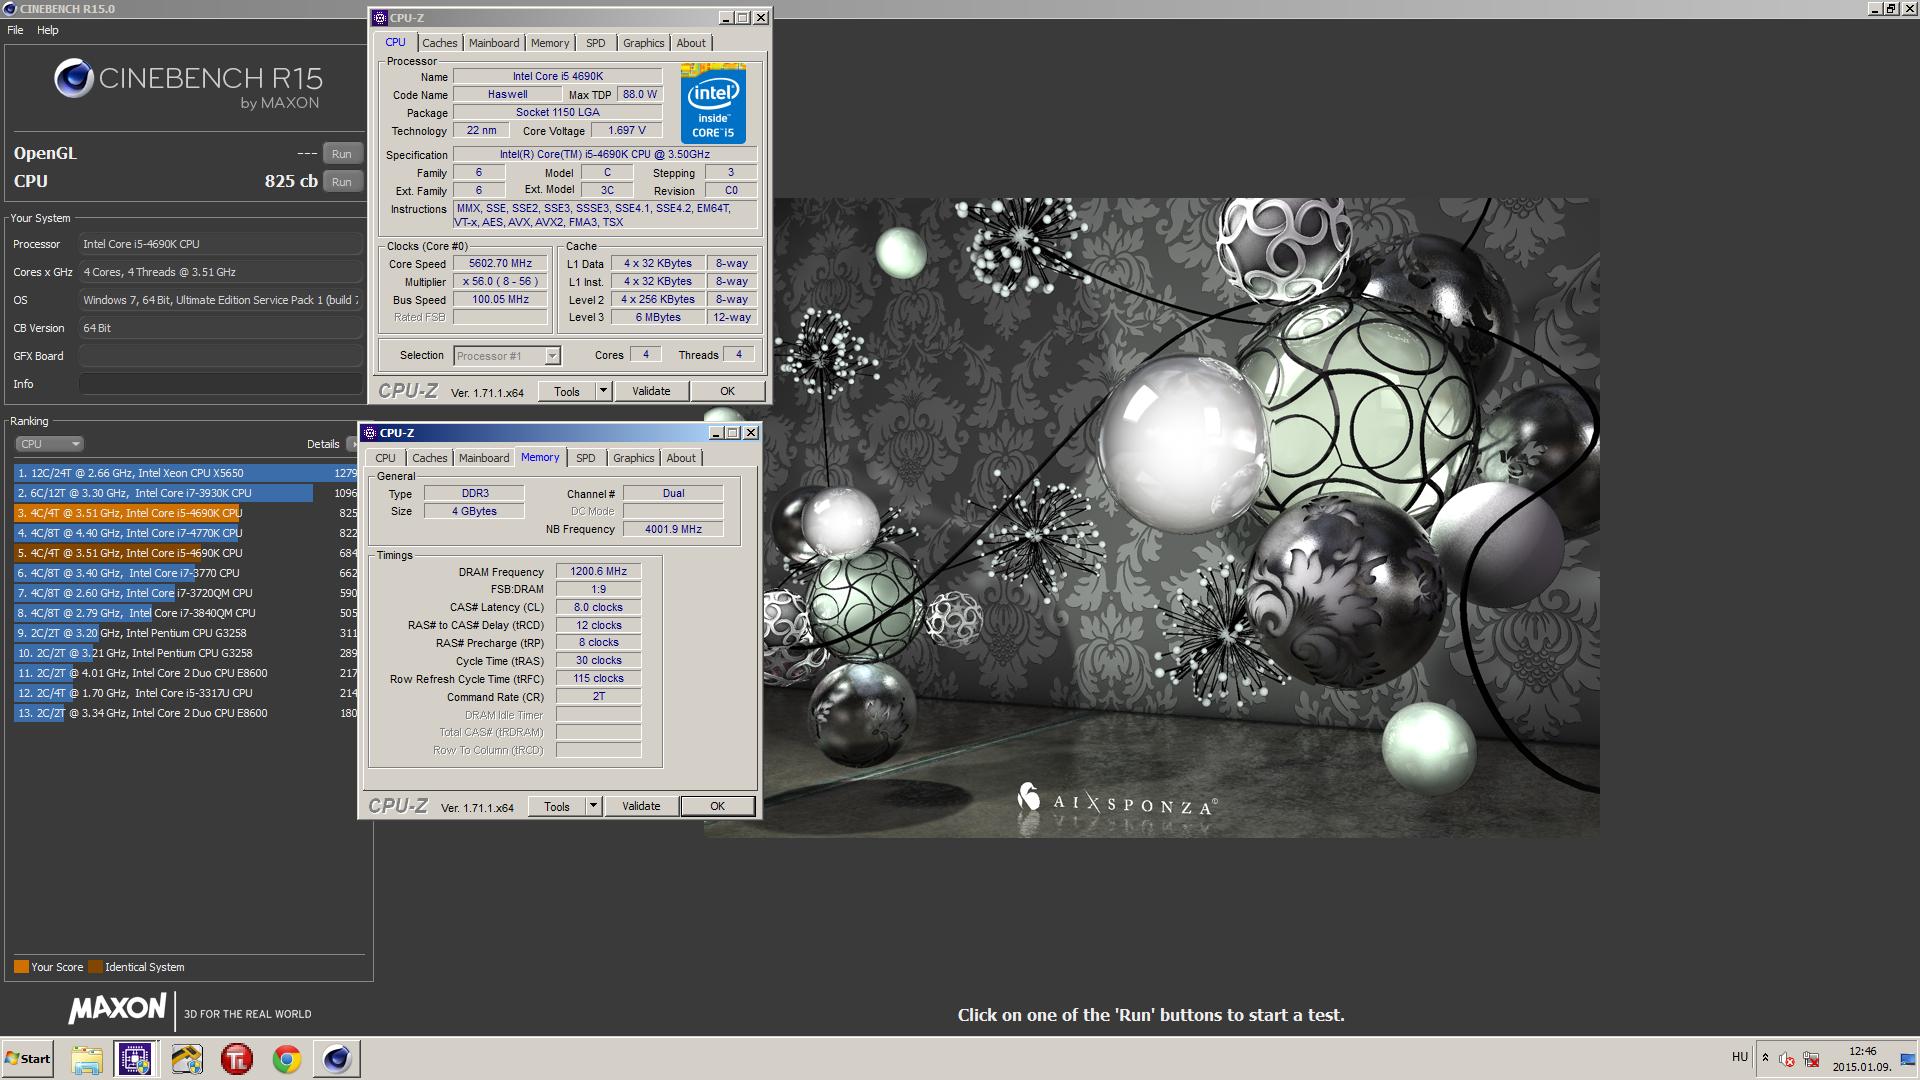Select About tab in lower CPU-Z
1920x1080 pixels.
click(681, 458)
